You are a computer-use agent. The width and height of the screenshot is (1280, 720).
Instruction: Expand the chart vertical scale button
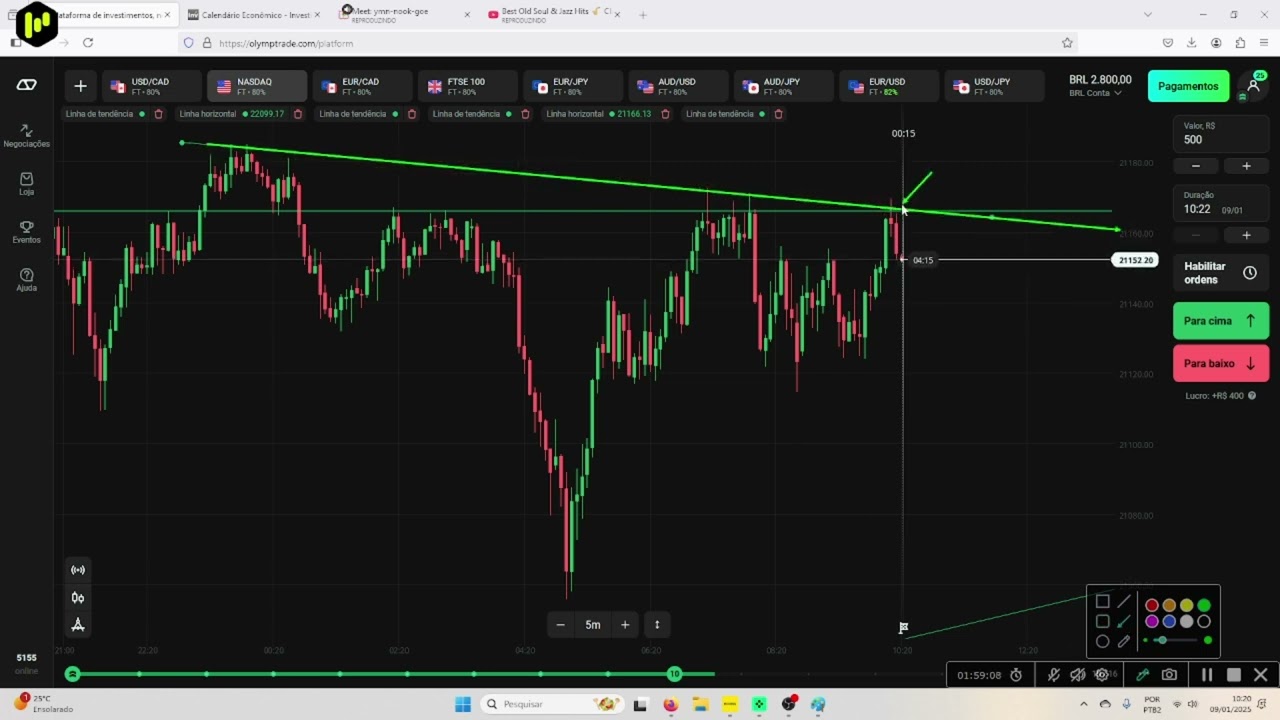pos(657,625)
